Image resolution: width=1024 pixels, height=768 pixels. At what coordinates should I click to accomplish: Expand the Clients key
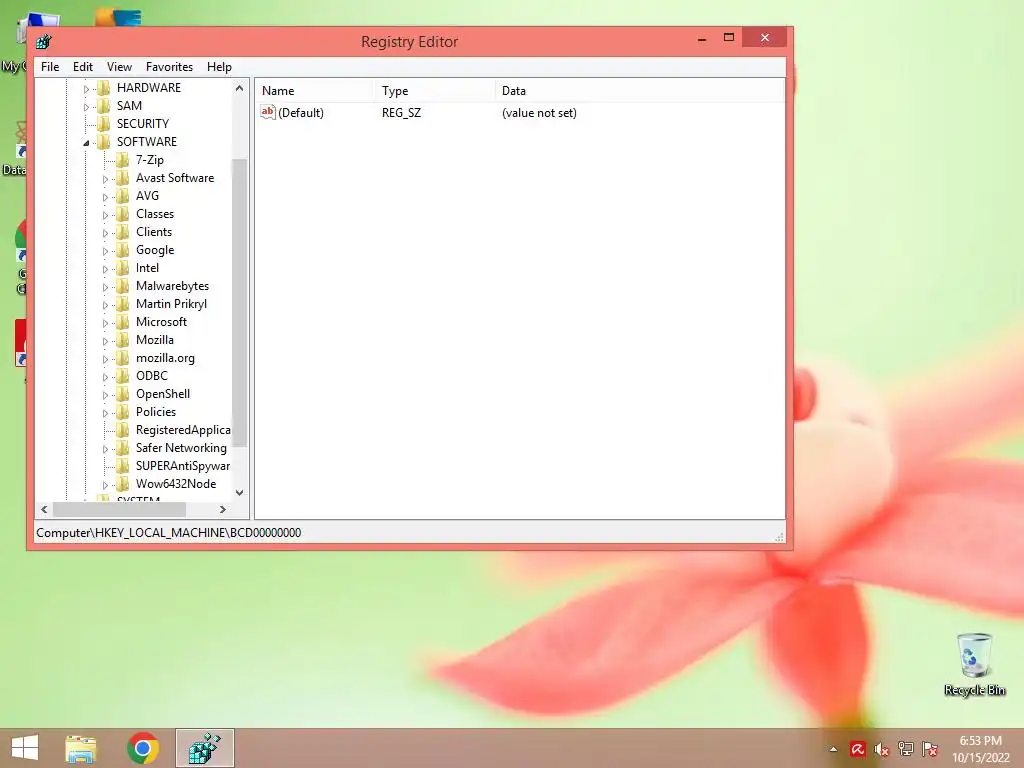[105, 233]
